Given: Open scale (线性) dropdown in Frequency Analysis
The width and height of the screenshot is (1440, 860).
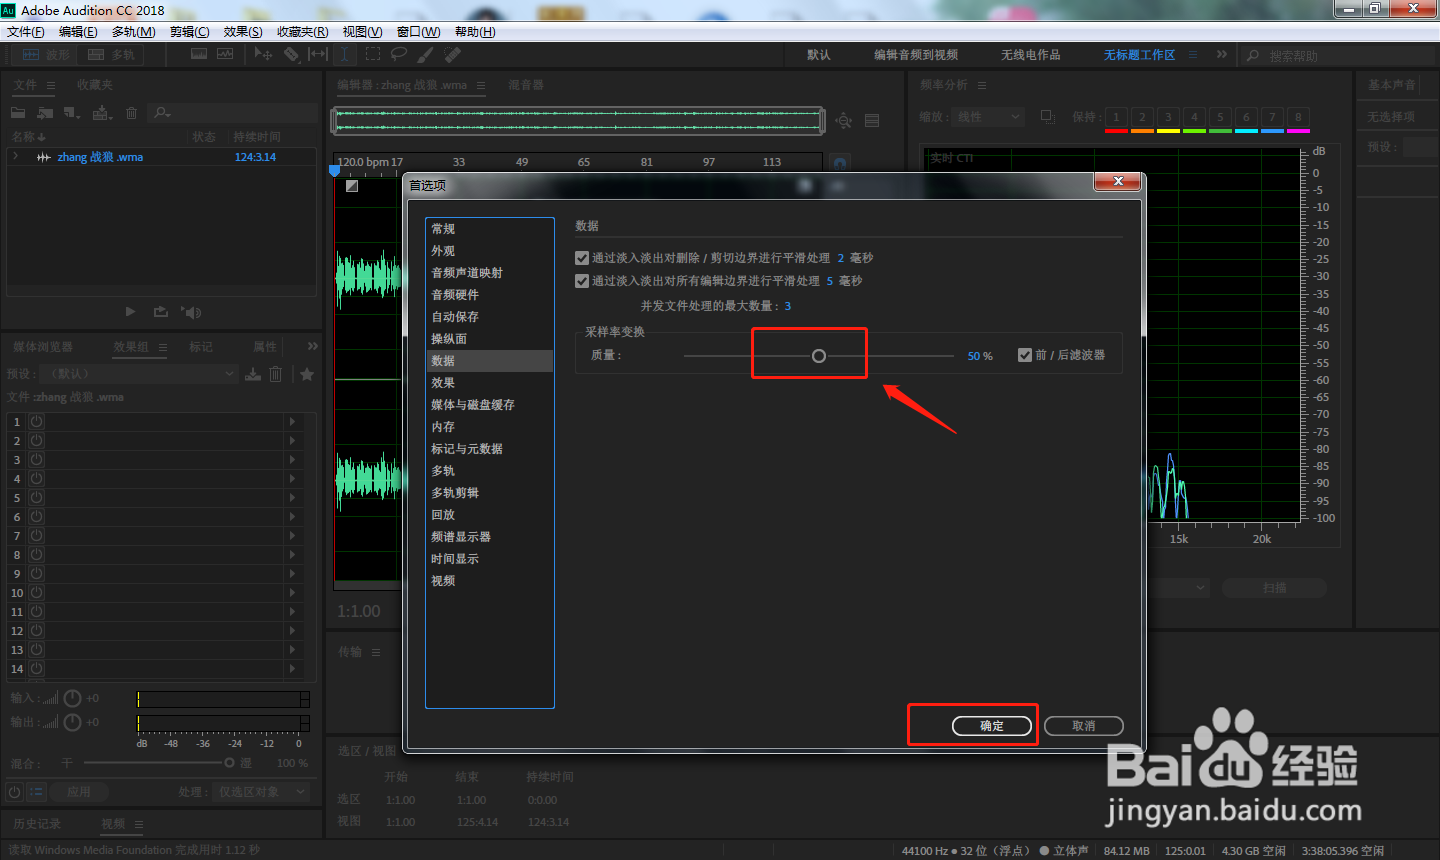Looking at the screenshot, I should click(x=988, y=117).
